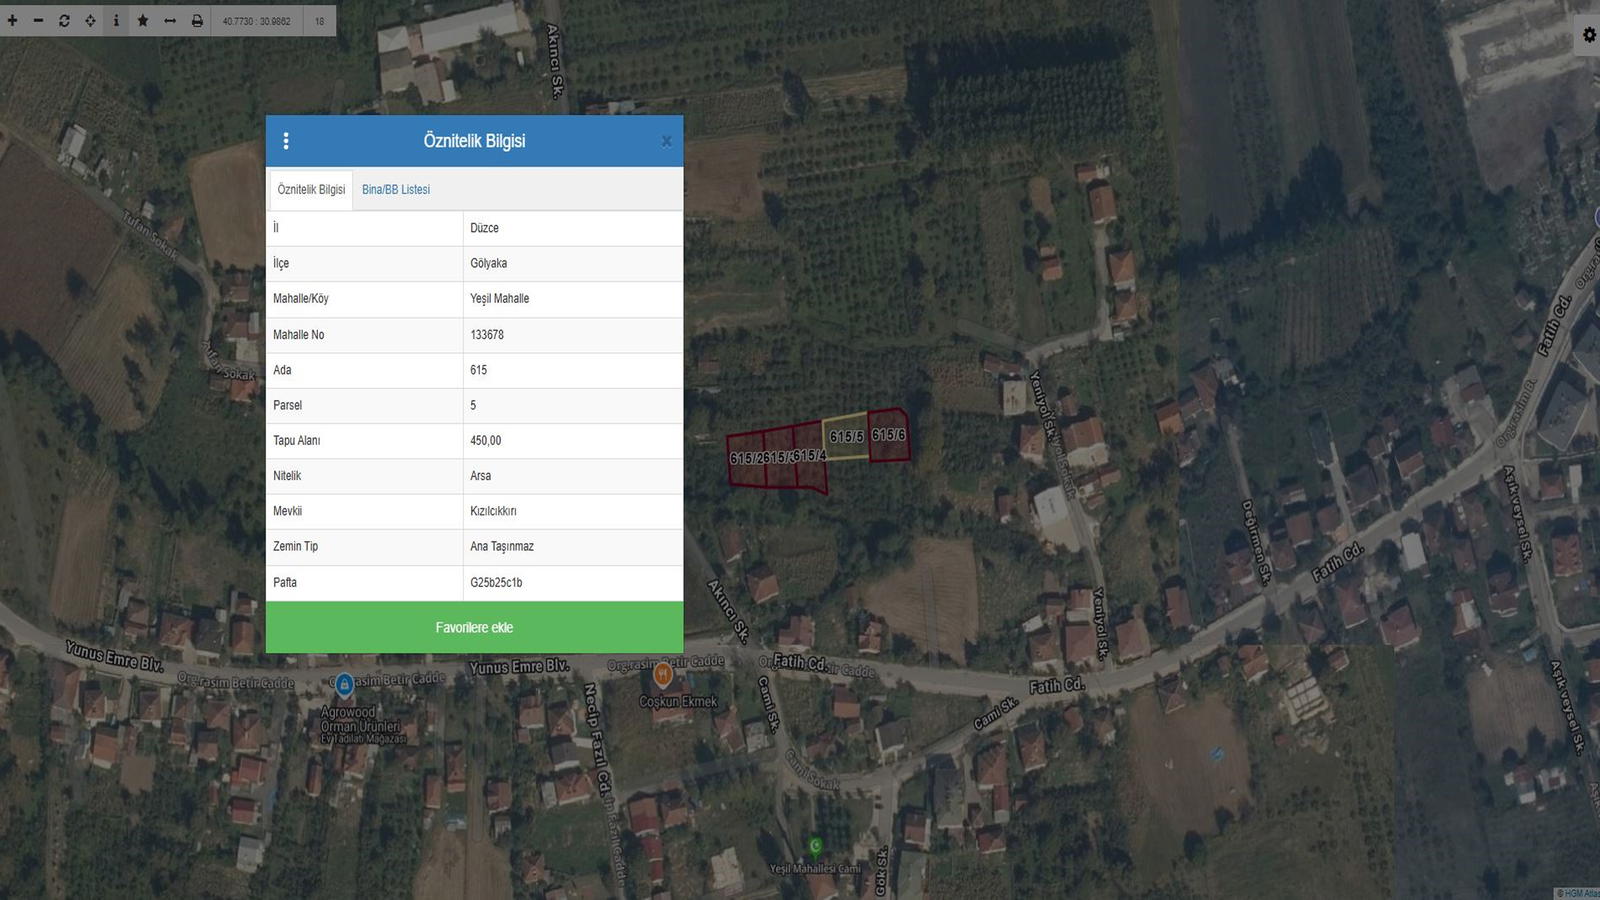1600x900 pixels.
Task: Activate the locate crosshair tool
Action: click(x=90, y=20)
